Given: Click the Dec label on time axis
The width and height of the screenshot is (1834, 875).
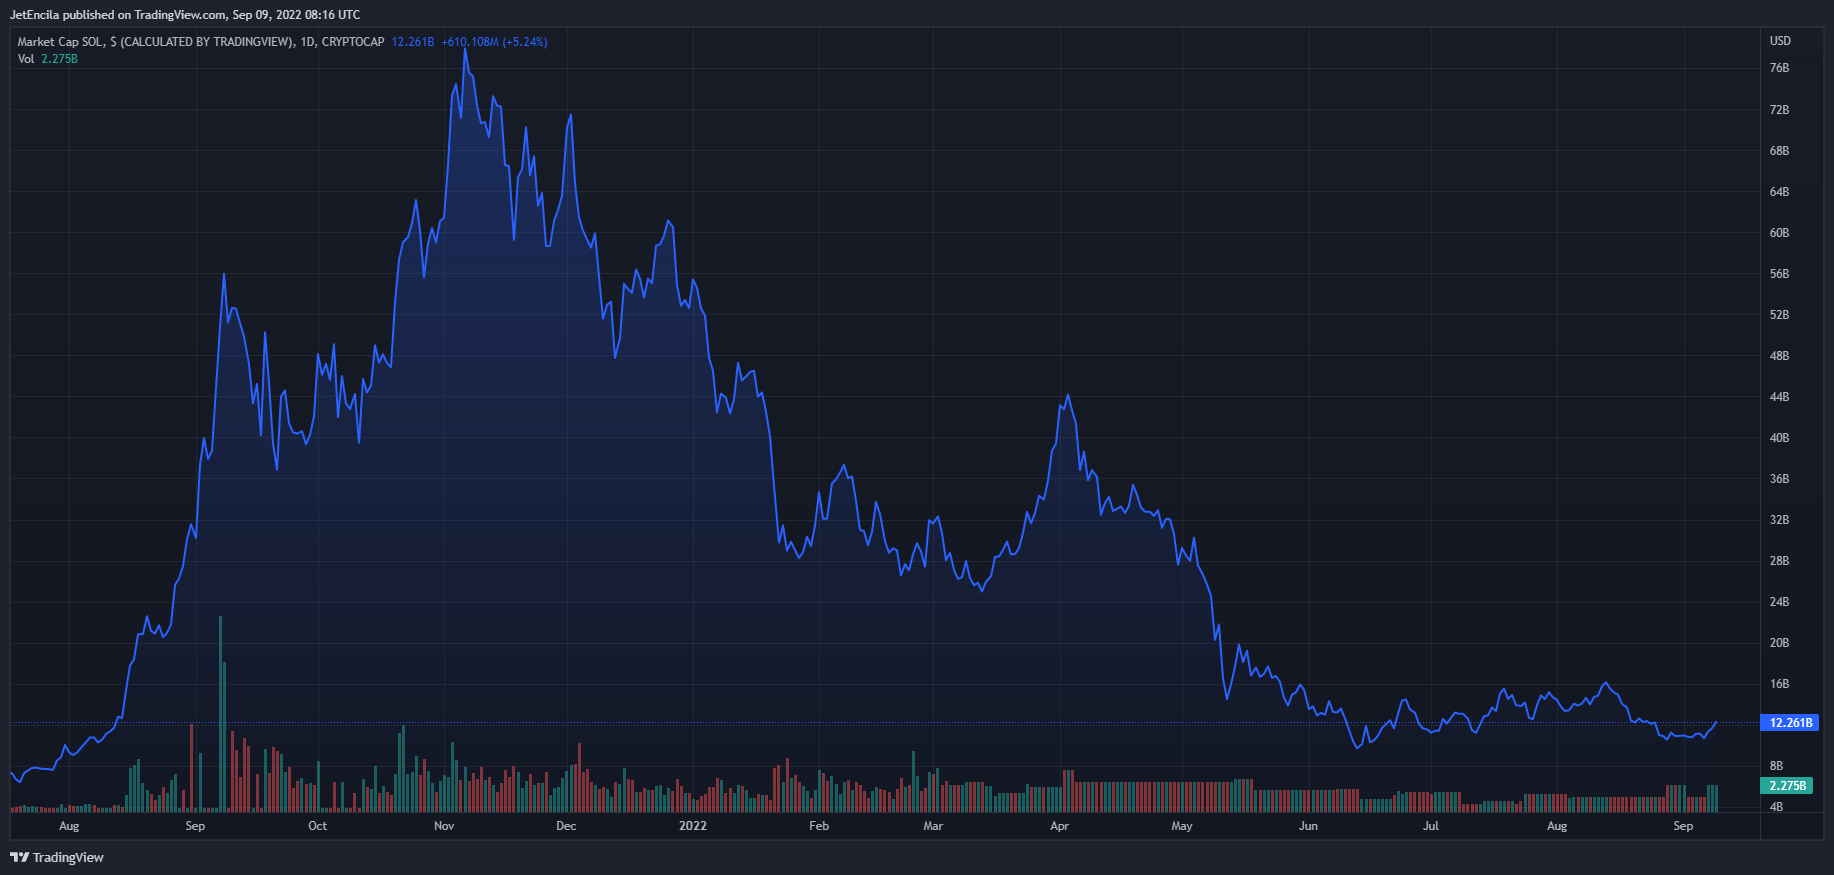Looking at the screenshot, I should (566, 826).
